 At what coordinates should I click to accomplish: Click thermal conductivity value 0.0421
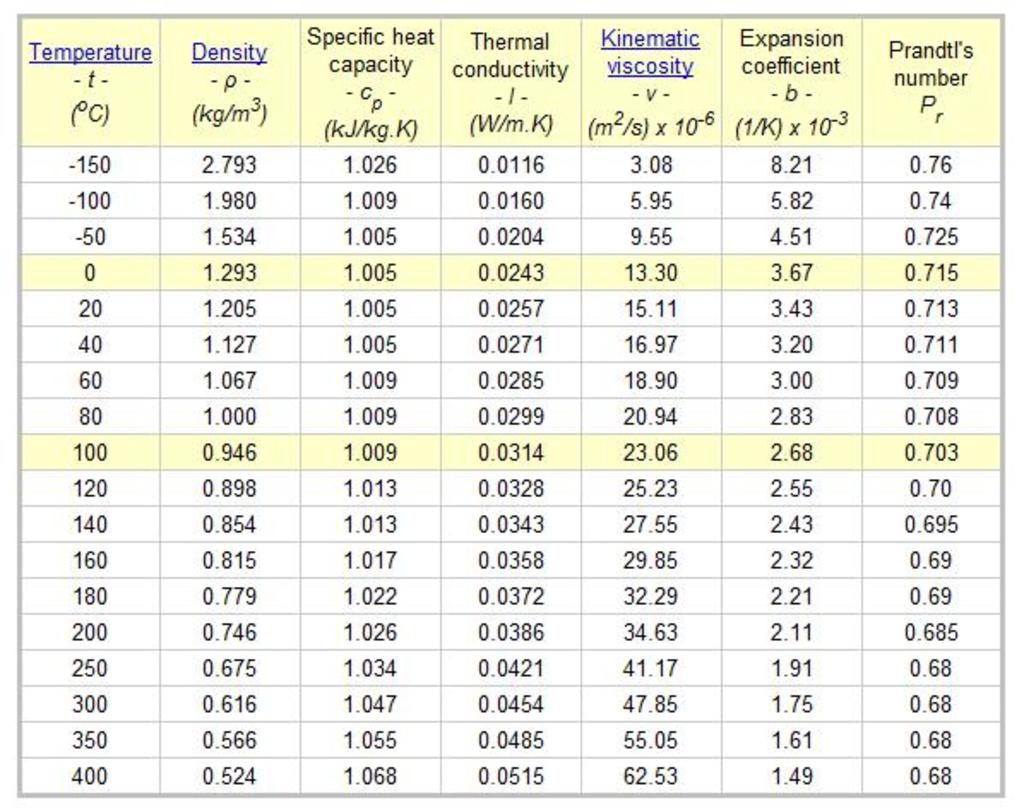tap(510, 668)
